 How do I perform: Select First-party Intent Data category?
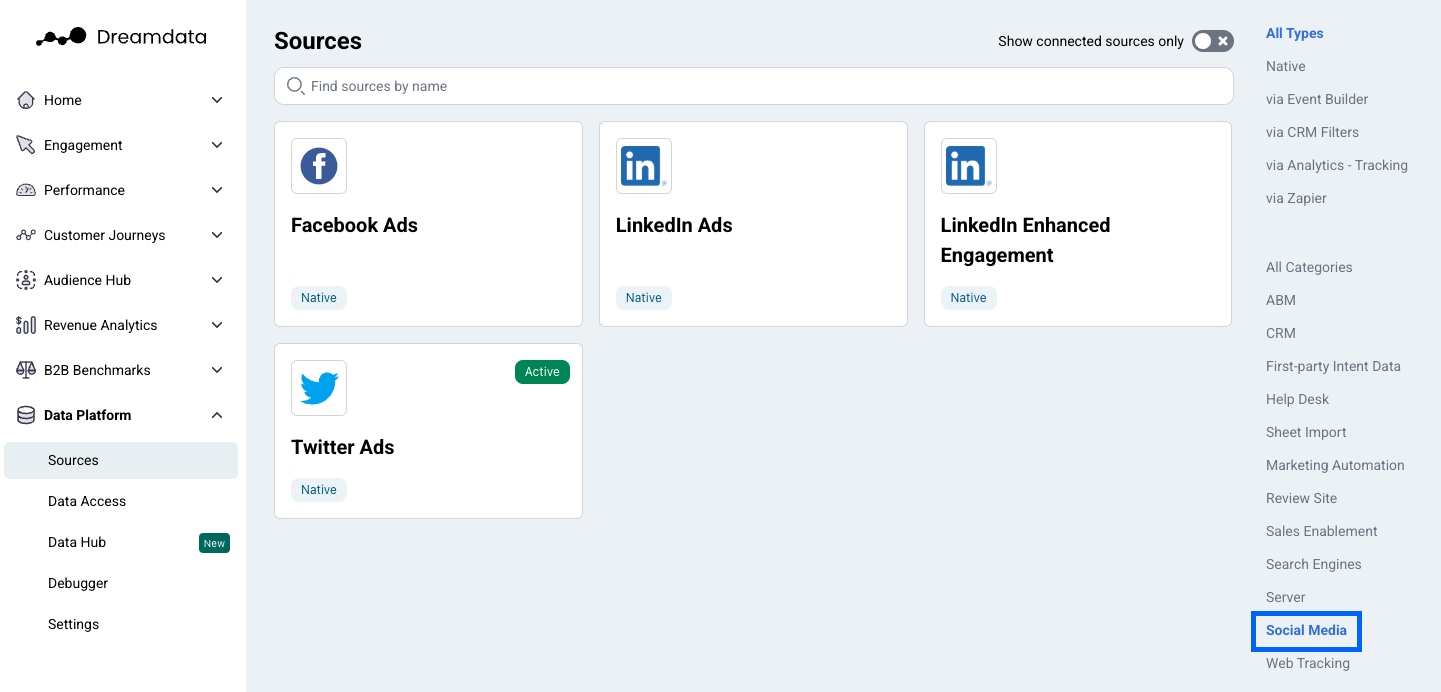(x=1333, y=366)
